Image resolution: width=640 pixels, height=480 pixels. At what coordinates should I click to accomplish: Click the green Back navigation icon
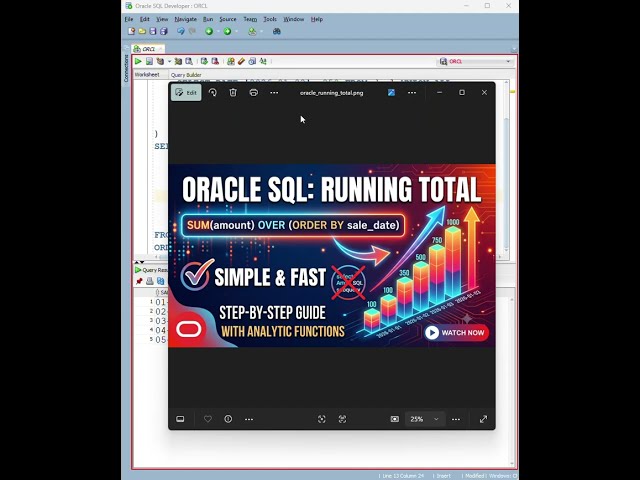[x=209, y=31]
